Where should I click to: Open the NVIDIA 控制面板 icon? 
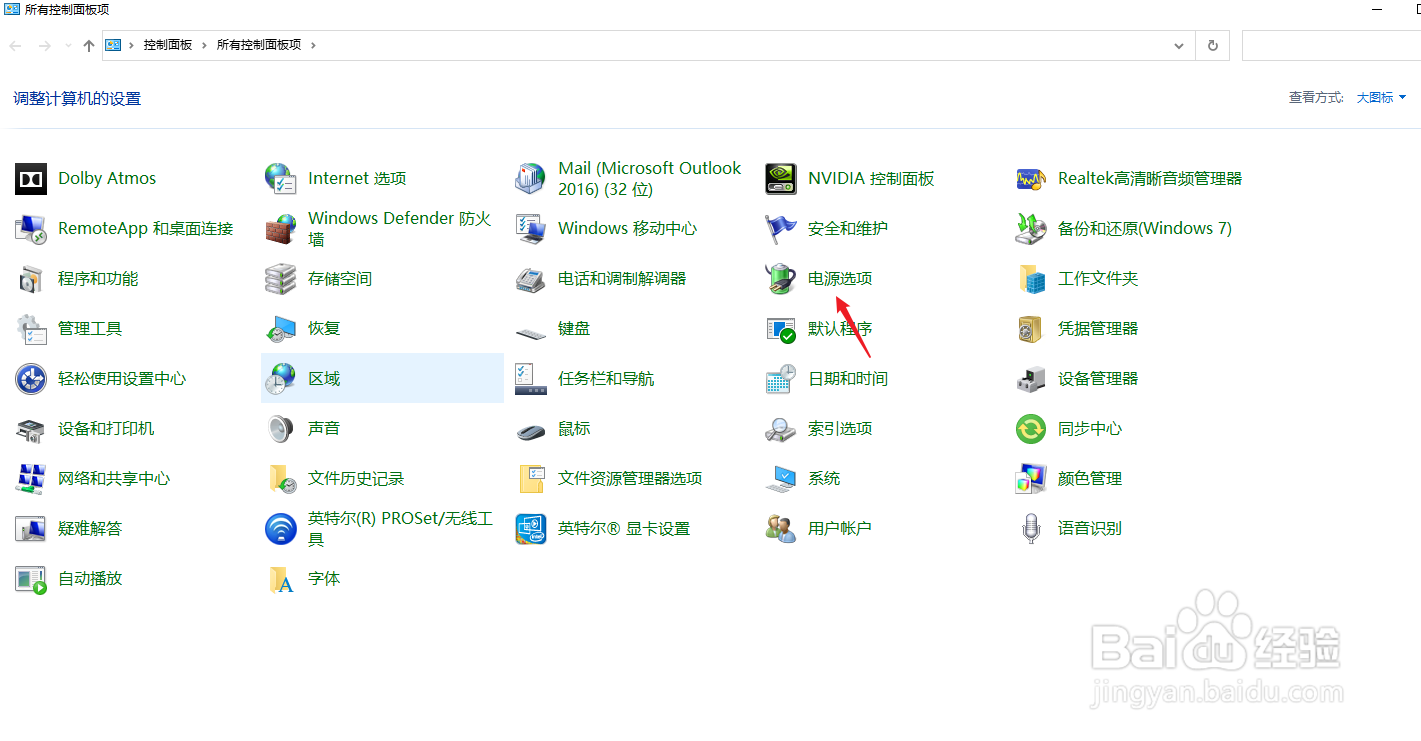(781, 179)
